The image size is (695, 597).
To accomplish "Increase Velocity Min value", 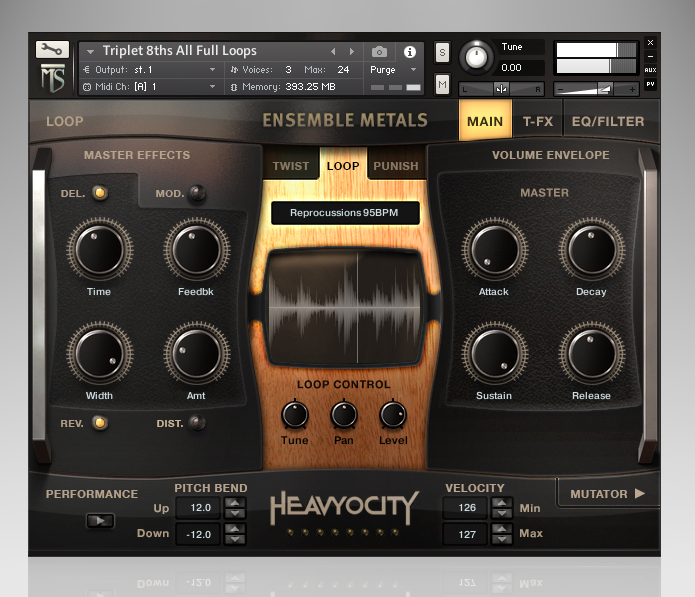I will pyautogui.click(x=502, y=503).
